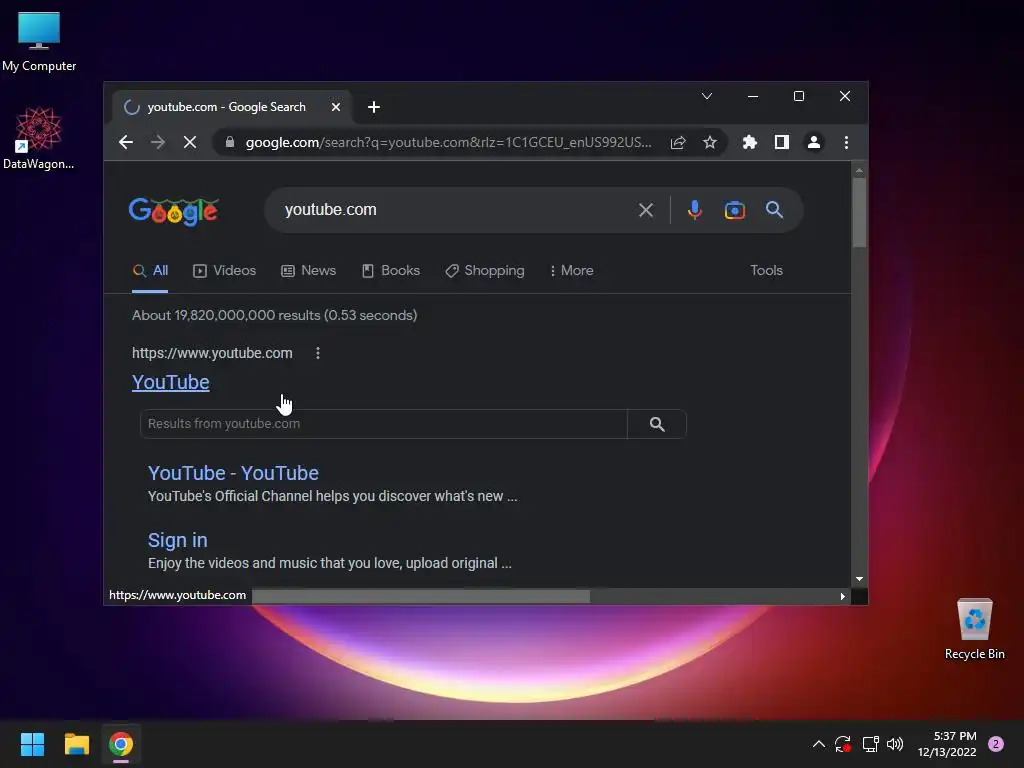
Task: Open the Chrome profile avatar icon
Action: coord(814,142)
